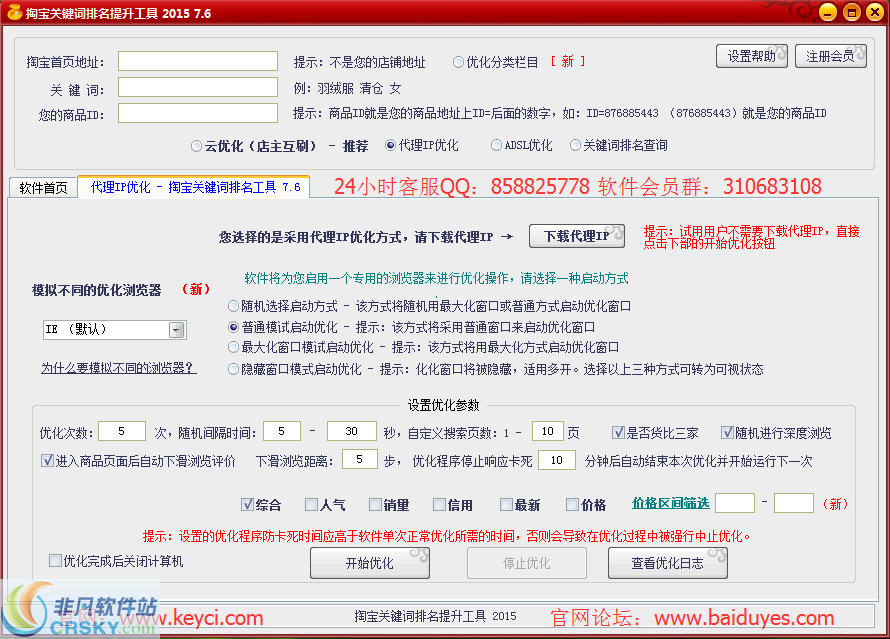Toggle 随机进行深度浏览 checkbox
This screenshot has width=890, height=639.
[727, 433]
